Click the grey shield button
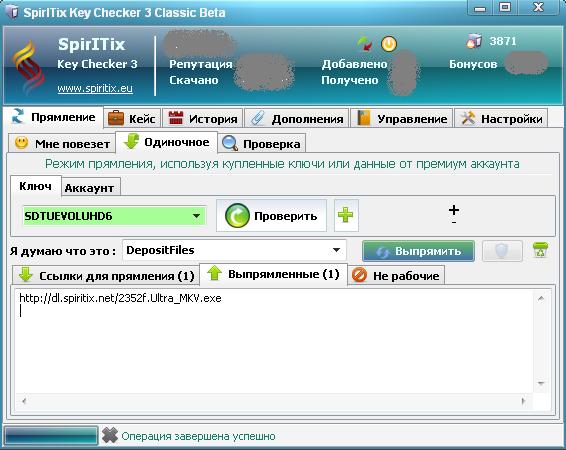 point(502,251)
